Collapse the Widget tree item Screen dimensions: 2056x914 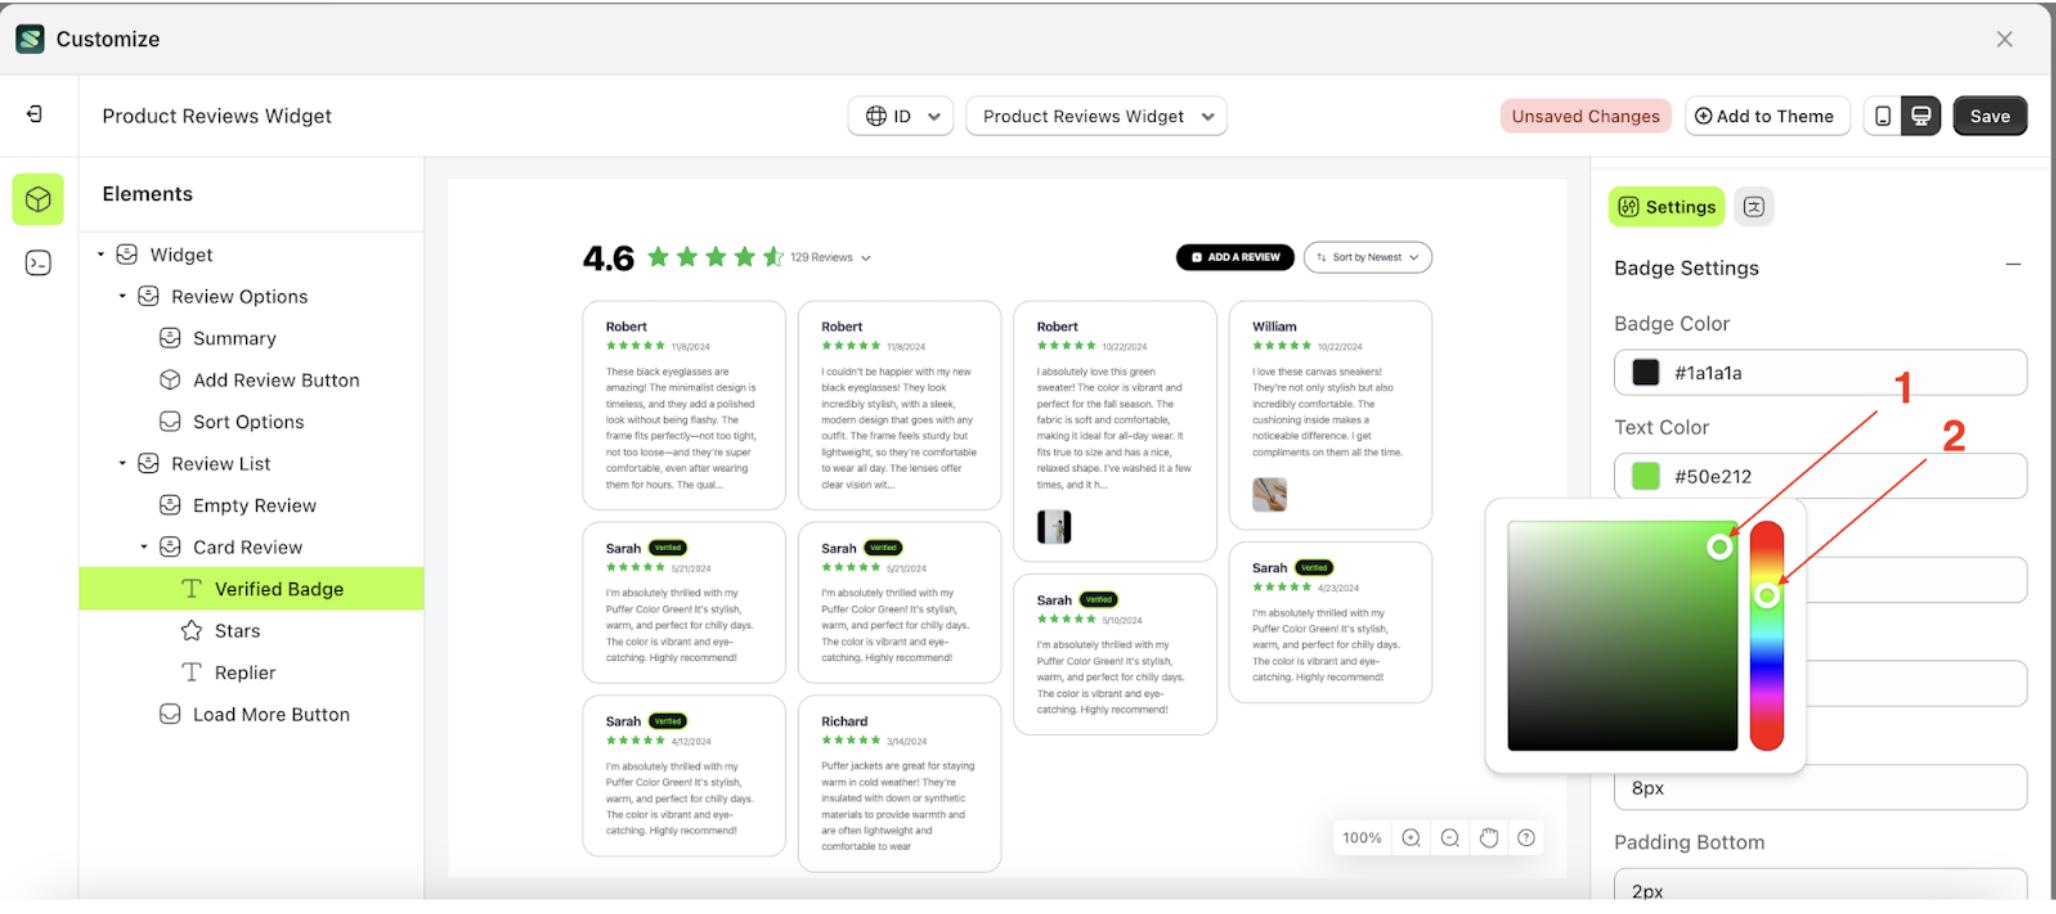coord(100,254)
